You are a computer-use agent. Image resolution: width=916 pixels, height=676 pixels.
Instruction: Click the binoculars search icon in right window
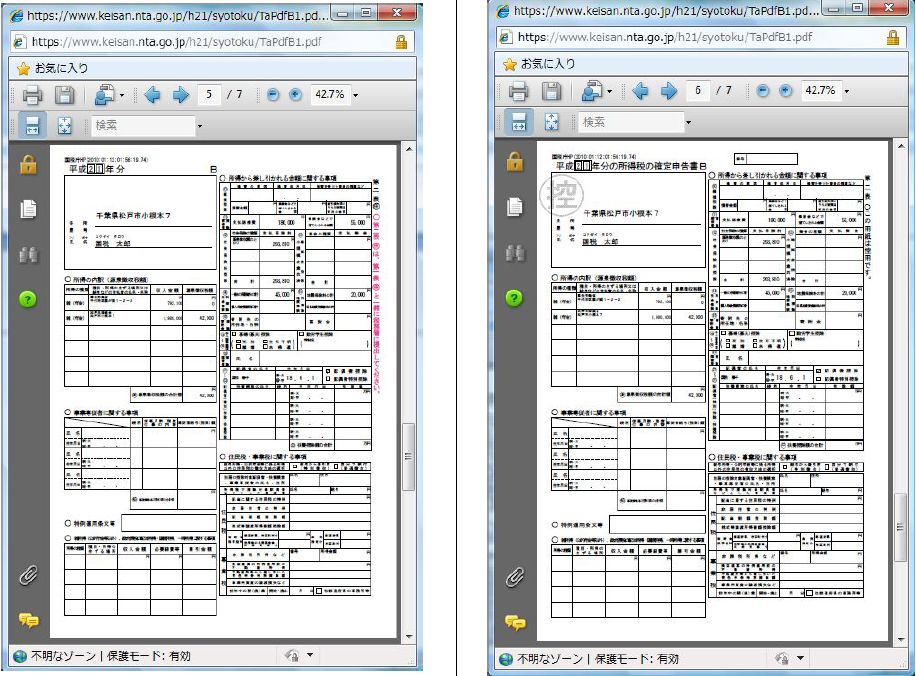click(x=514, y=253)
